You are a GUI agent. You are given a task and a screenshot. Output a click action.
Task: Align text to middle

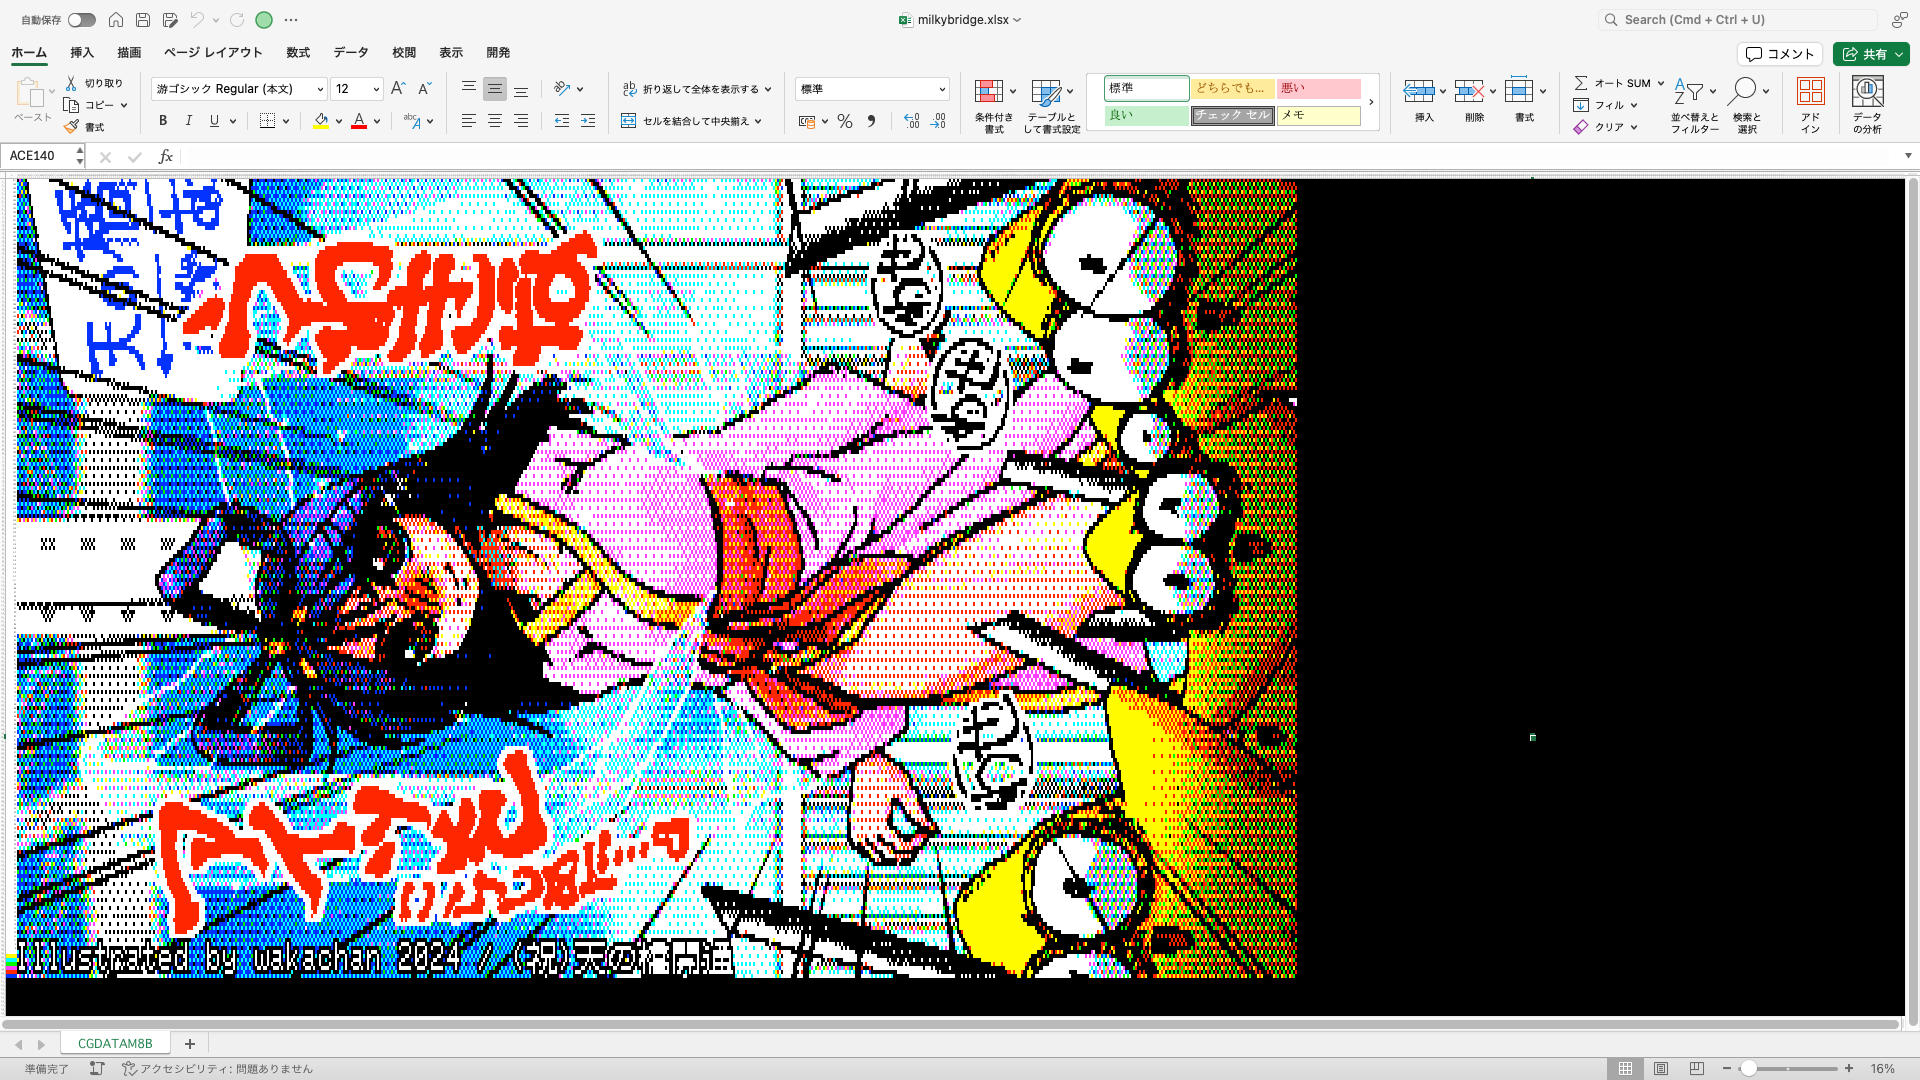[494, 89]
